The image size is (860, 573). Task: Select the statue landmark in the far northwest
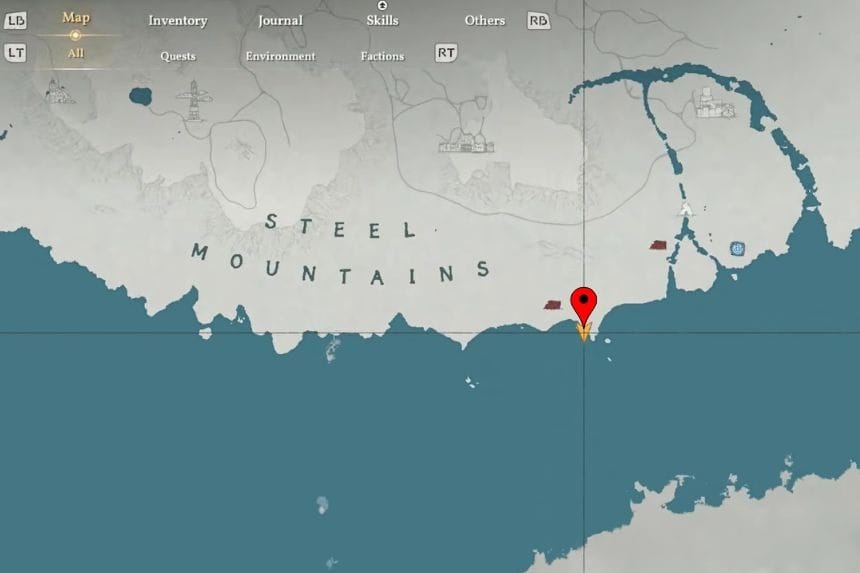point(59,92)
